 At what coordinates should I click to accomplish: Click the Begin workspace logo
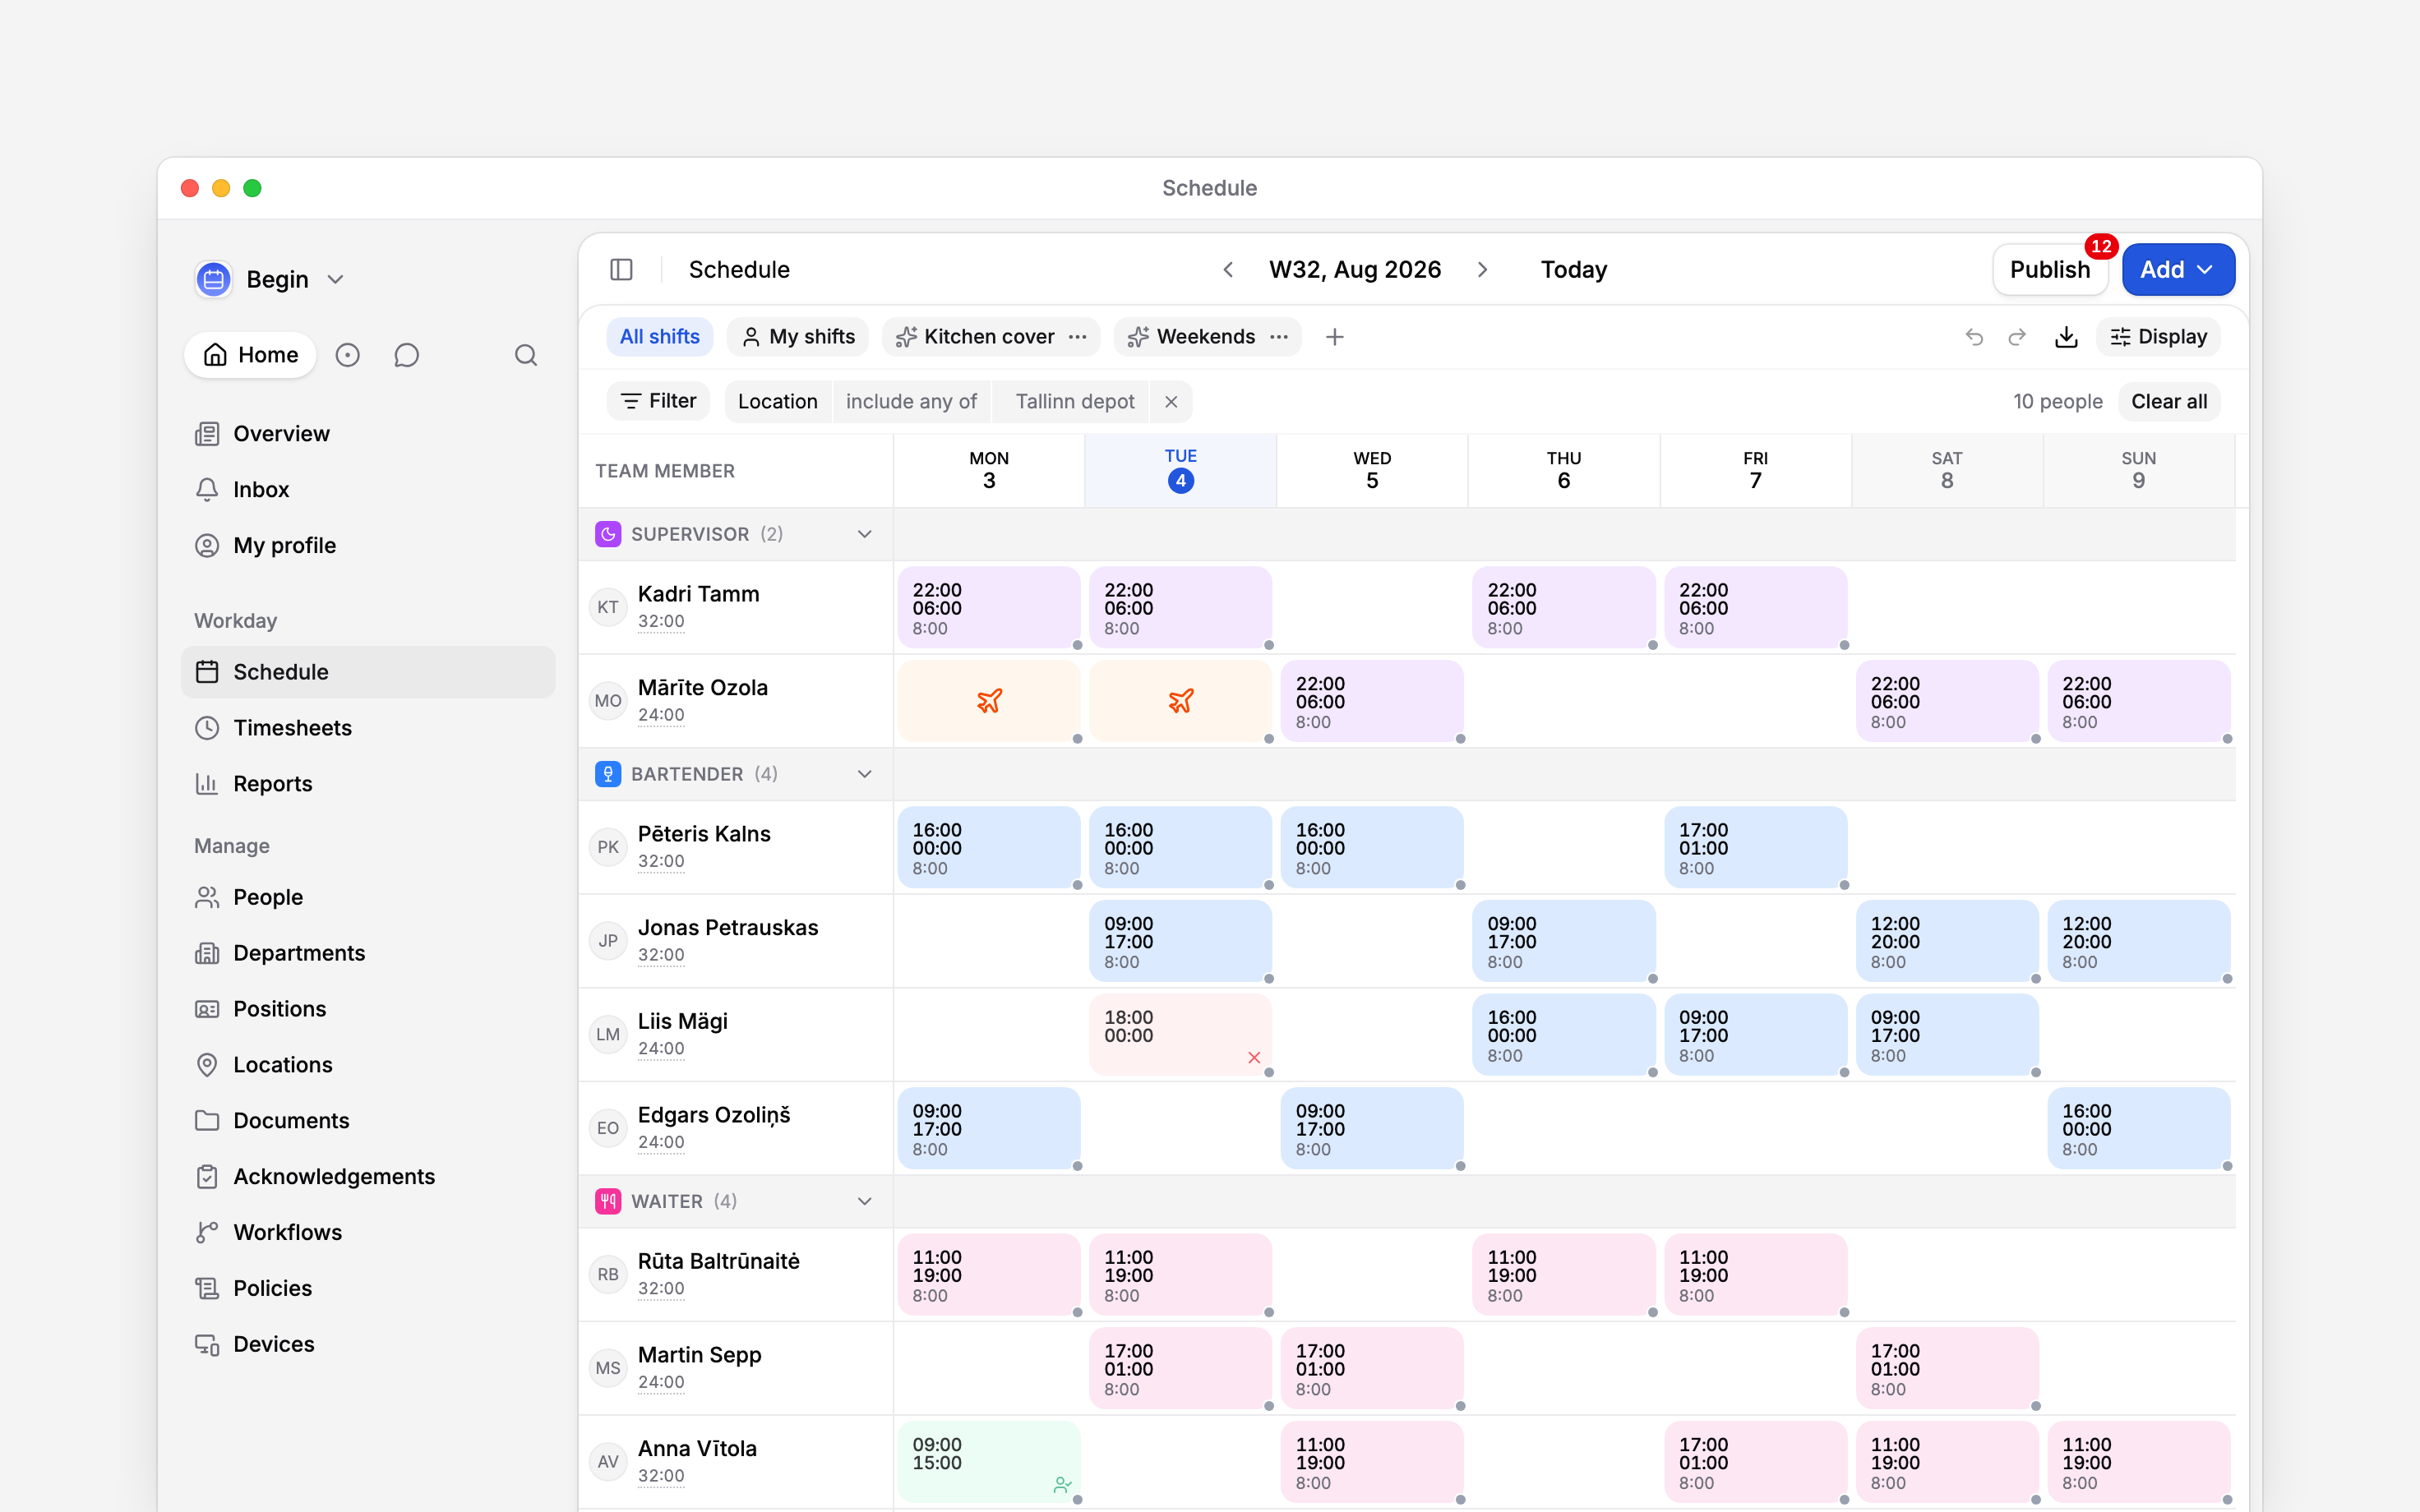click(214, 279)
